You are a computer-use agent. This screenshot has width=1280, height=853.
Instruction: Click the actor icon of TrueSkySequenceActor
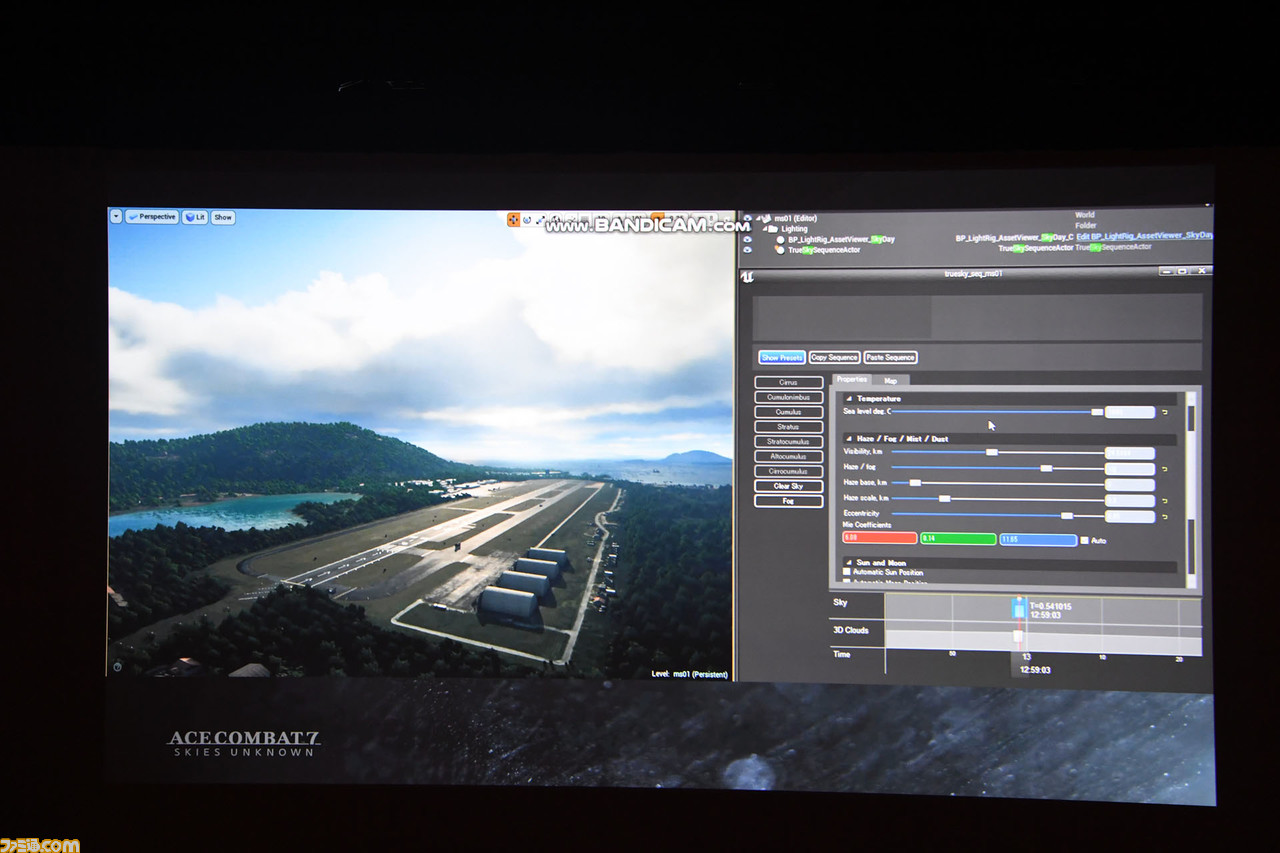point(780,249)
